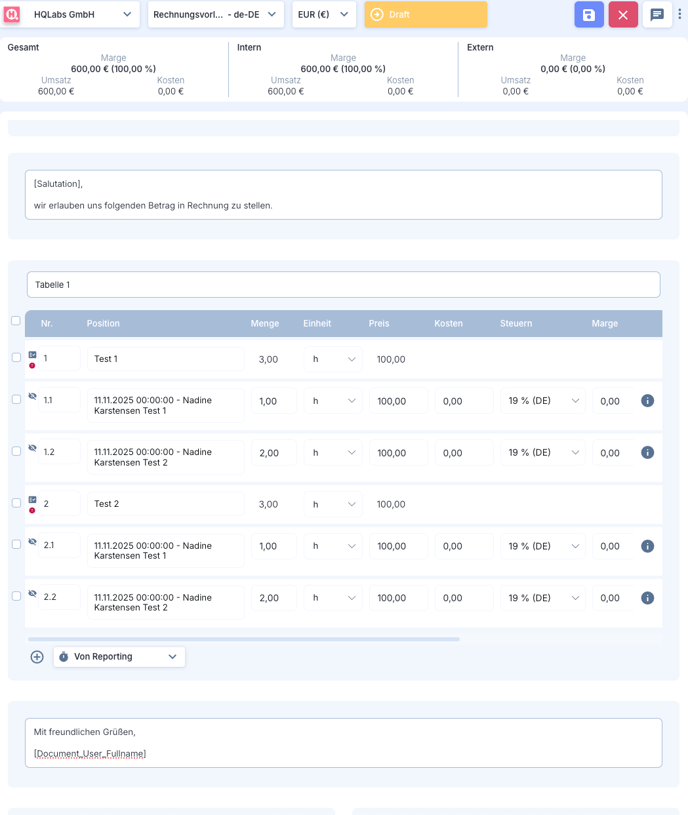Screen dimensions: 688x815
Task: Click info icon for position 1.1
Action: click(647, 401)
